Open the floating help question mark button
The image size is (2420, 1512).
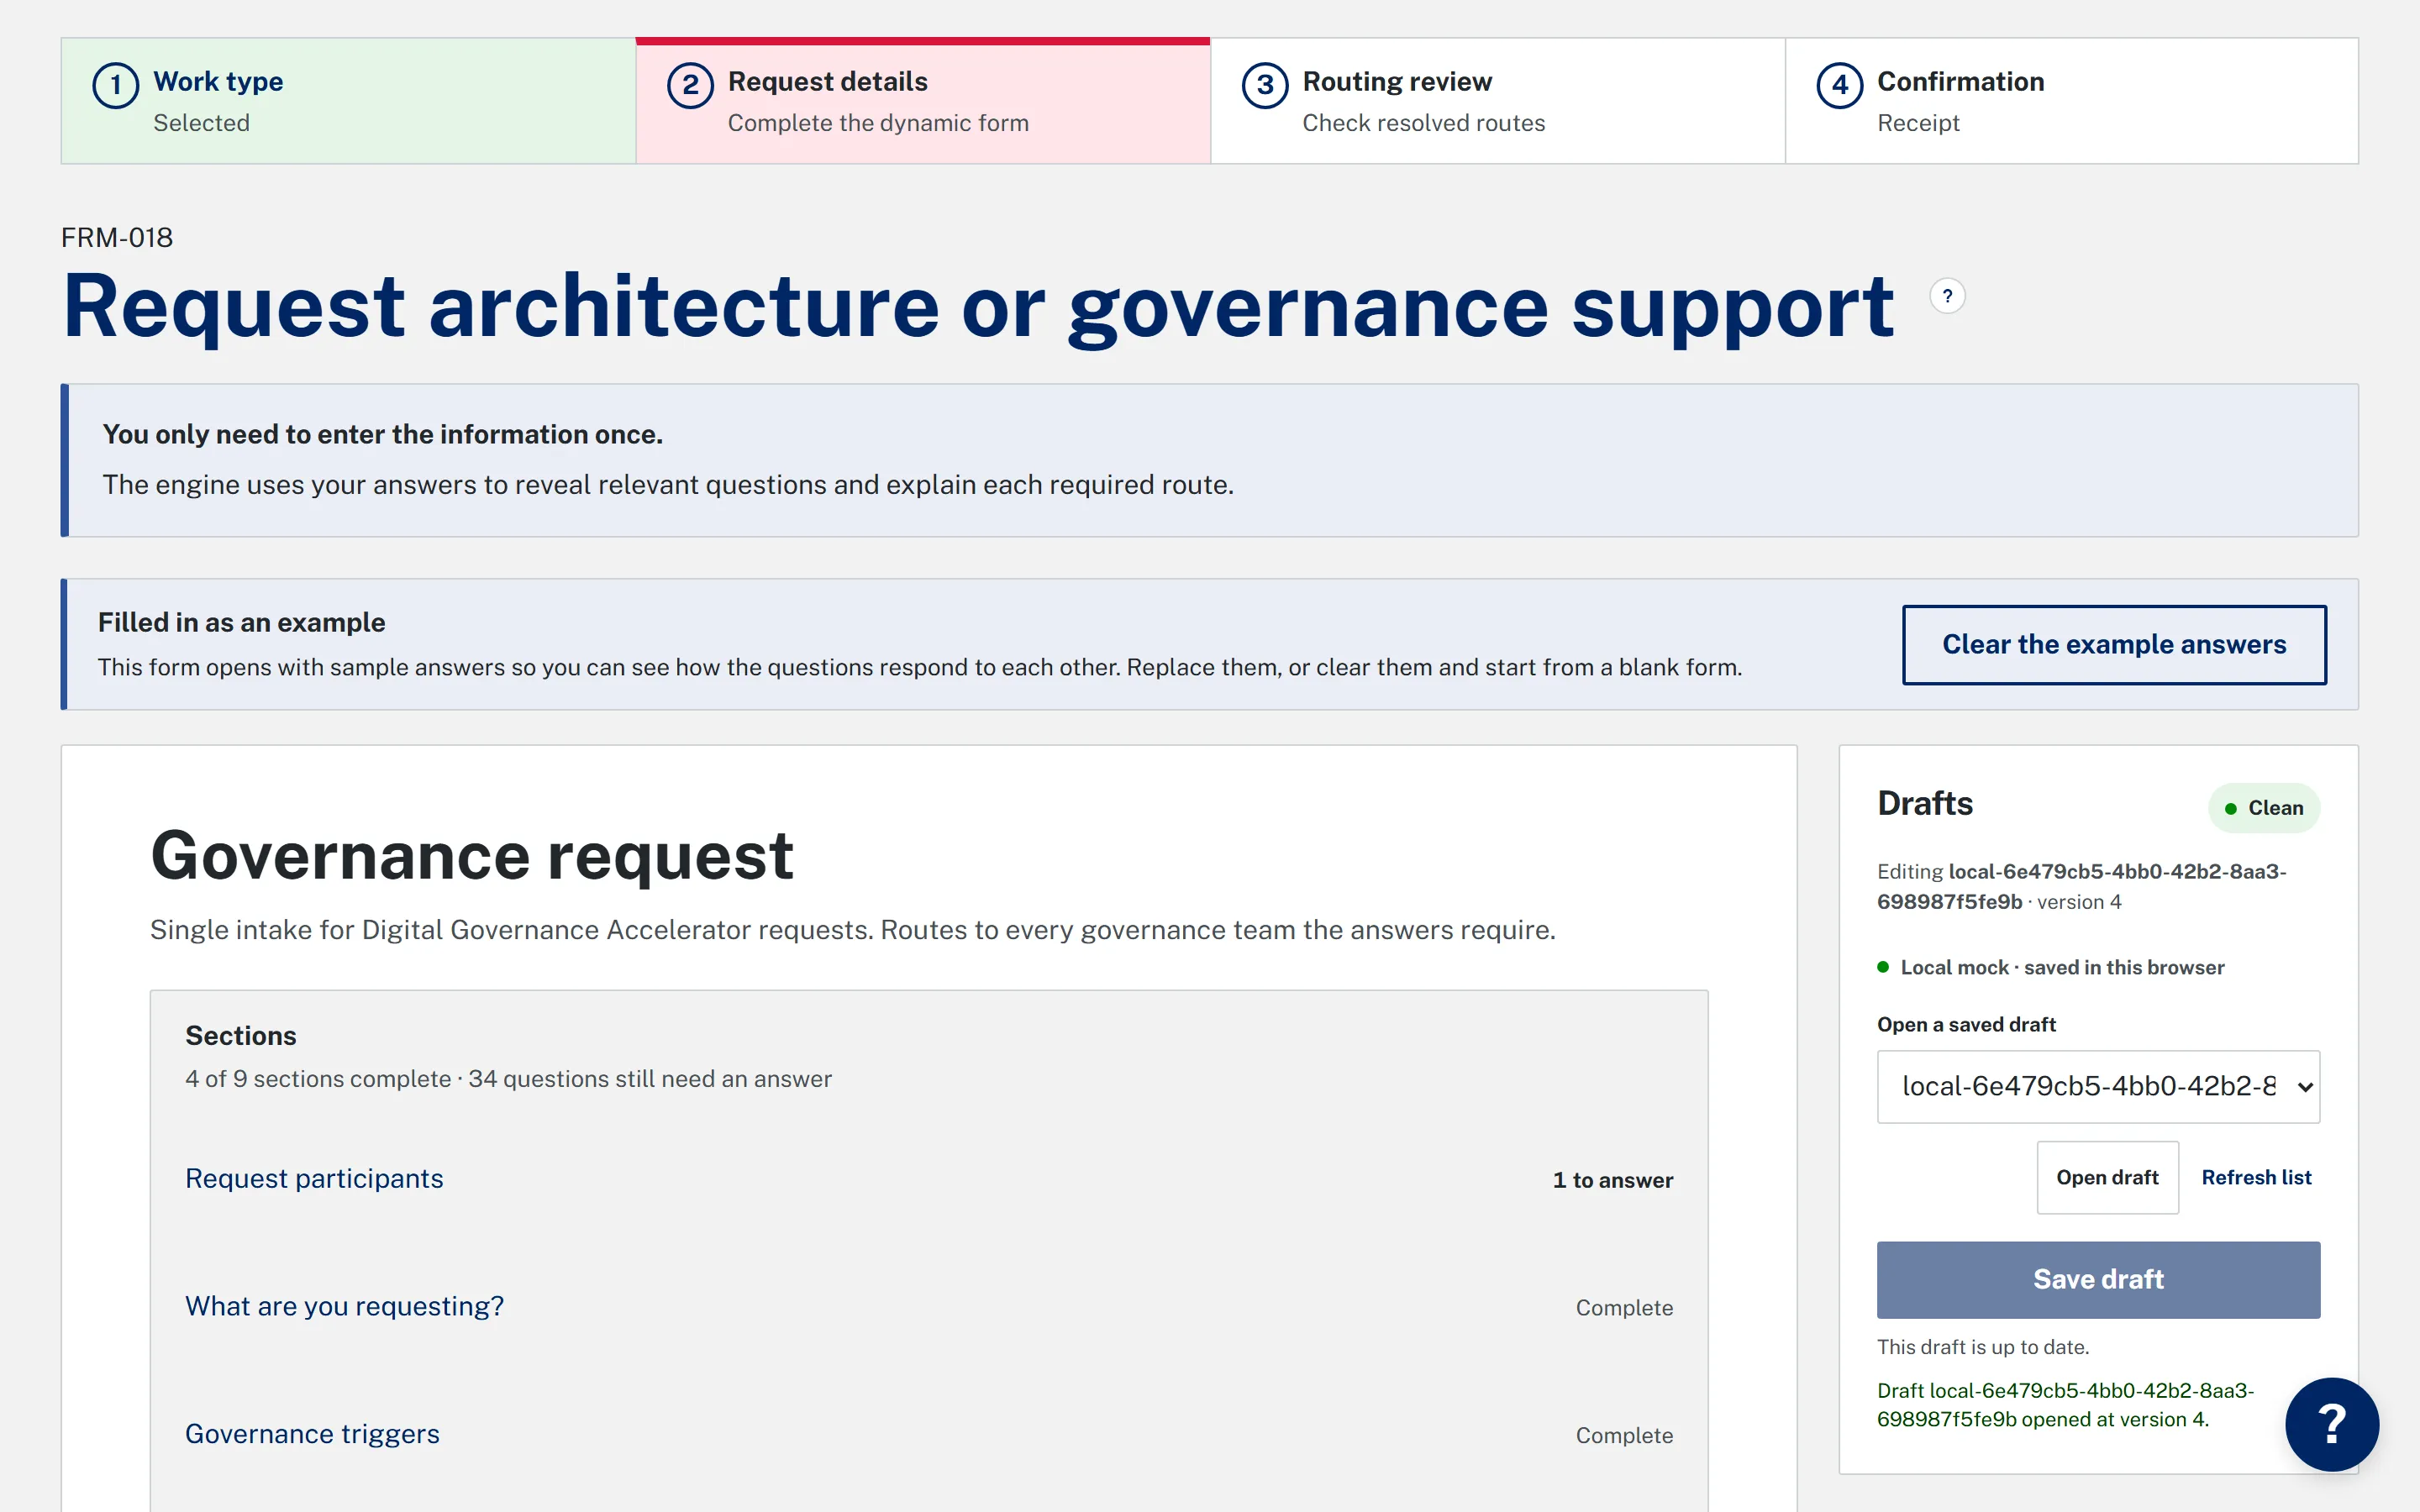(2331, 1423)
